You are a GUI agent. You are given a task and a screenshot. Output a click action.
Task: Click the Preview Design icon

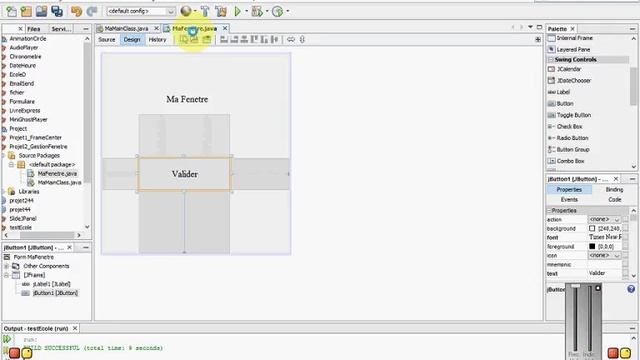click(207, 40)
